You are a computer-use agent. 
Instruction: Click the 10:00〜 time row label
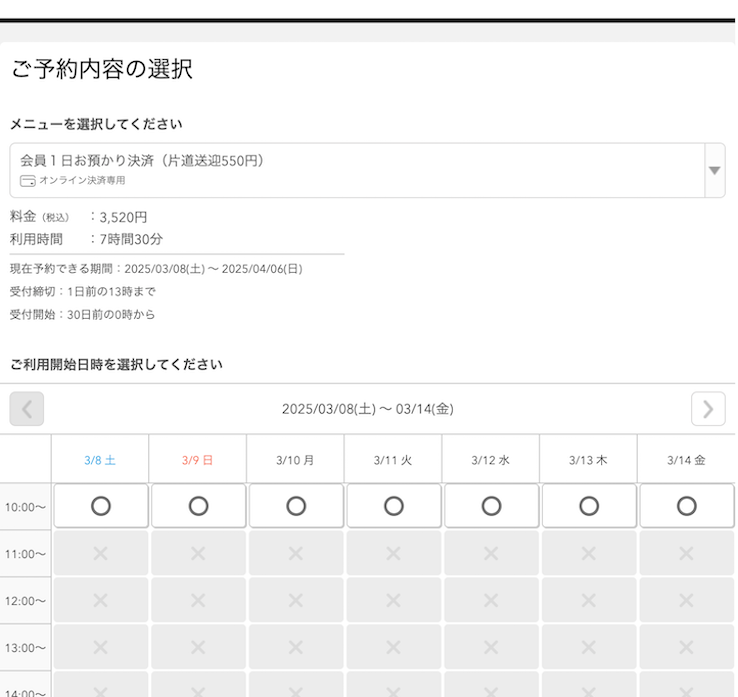[x=25, y=507]
